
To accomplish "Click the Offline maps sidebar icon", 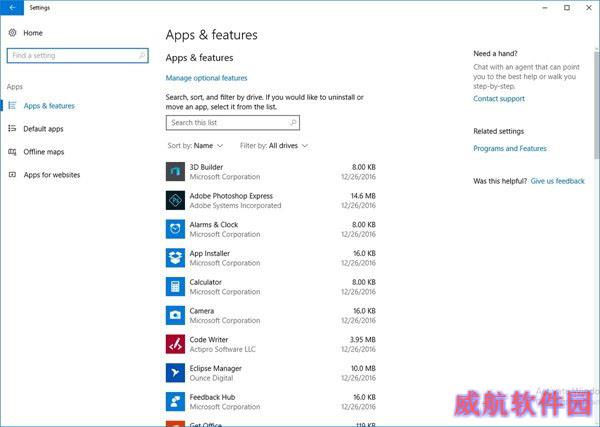I will (x=12, y=152).
